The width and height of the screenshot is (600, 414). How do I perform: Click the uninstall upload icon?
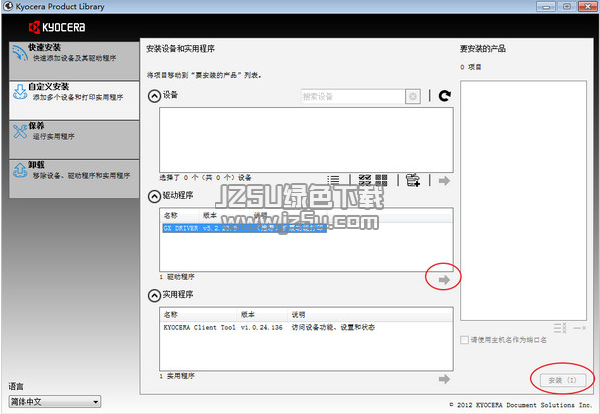(20, 170)
